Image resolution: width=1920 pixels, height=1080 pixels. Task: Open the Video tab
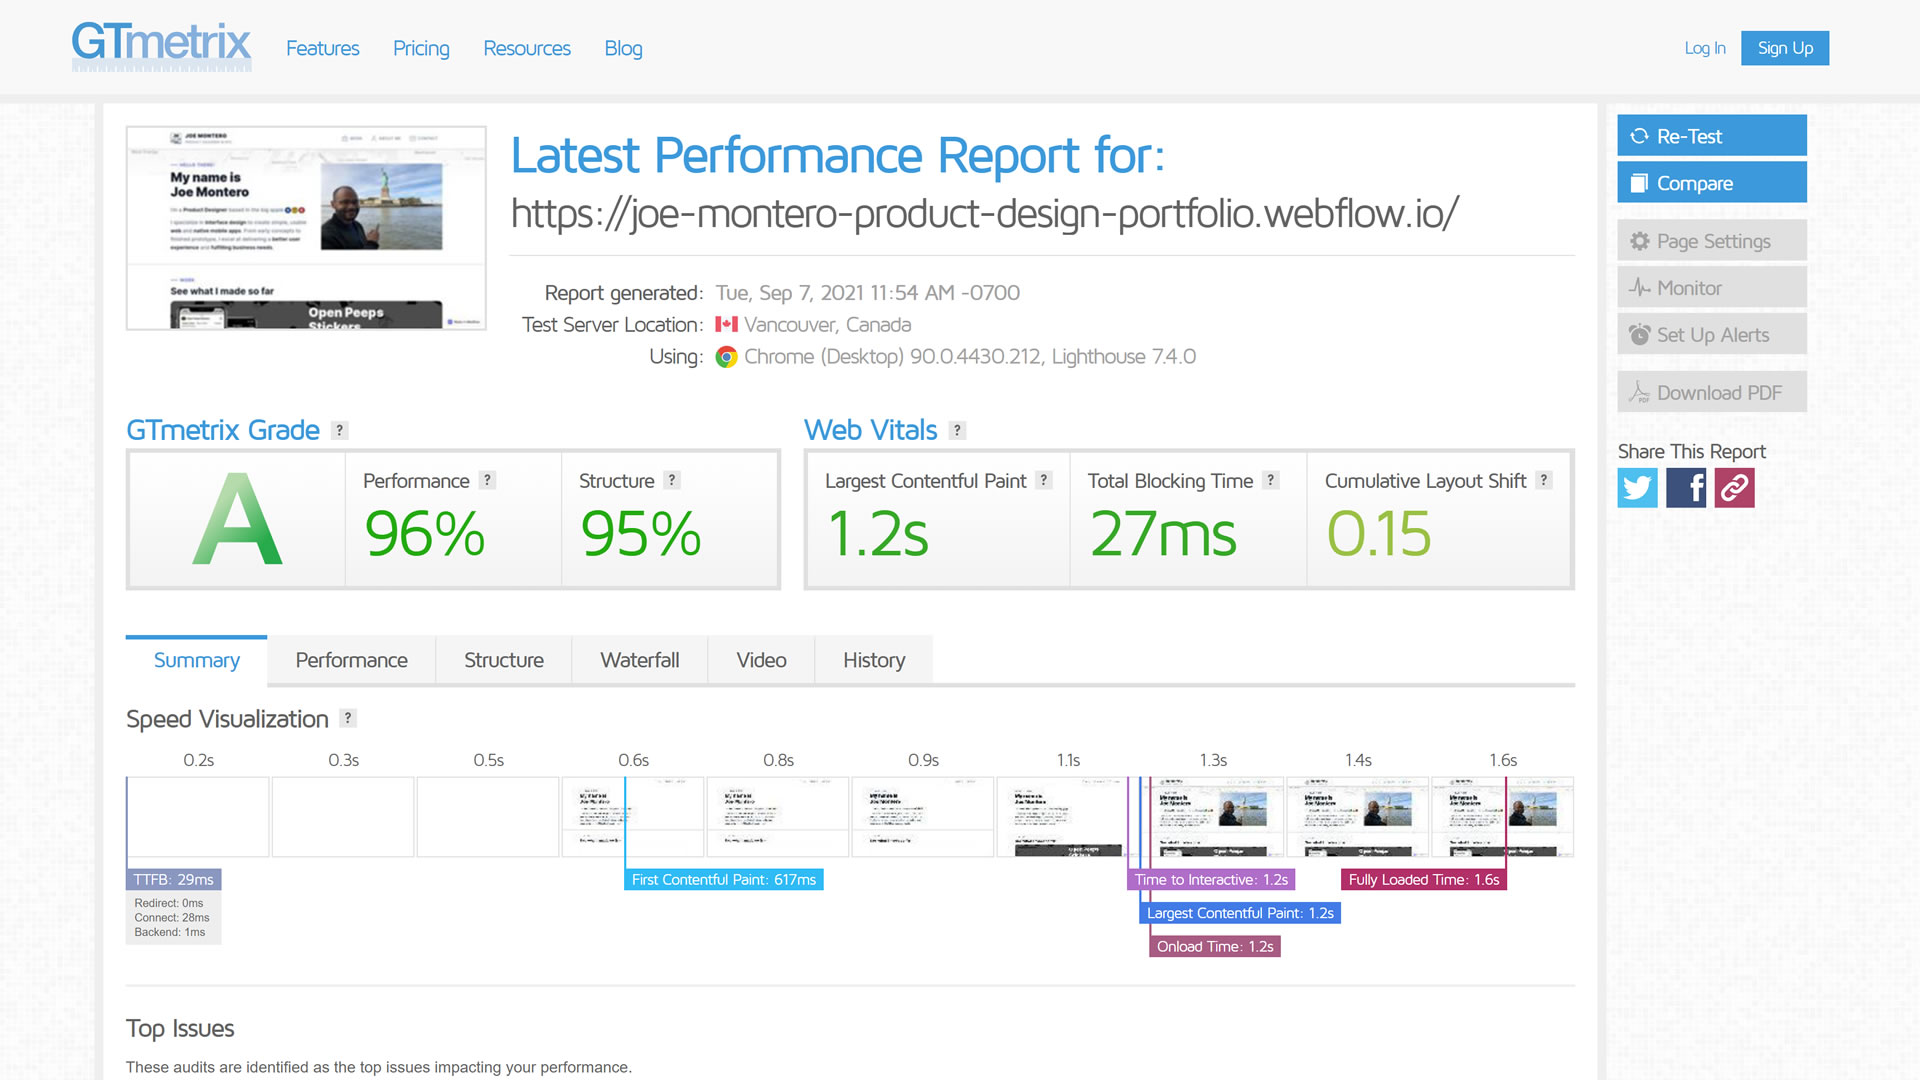pos(762,660)
